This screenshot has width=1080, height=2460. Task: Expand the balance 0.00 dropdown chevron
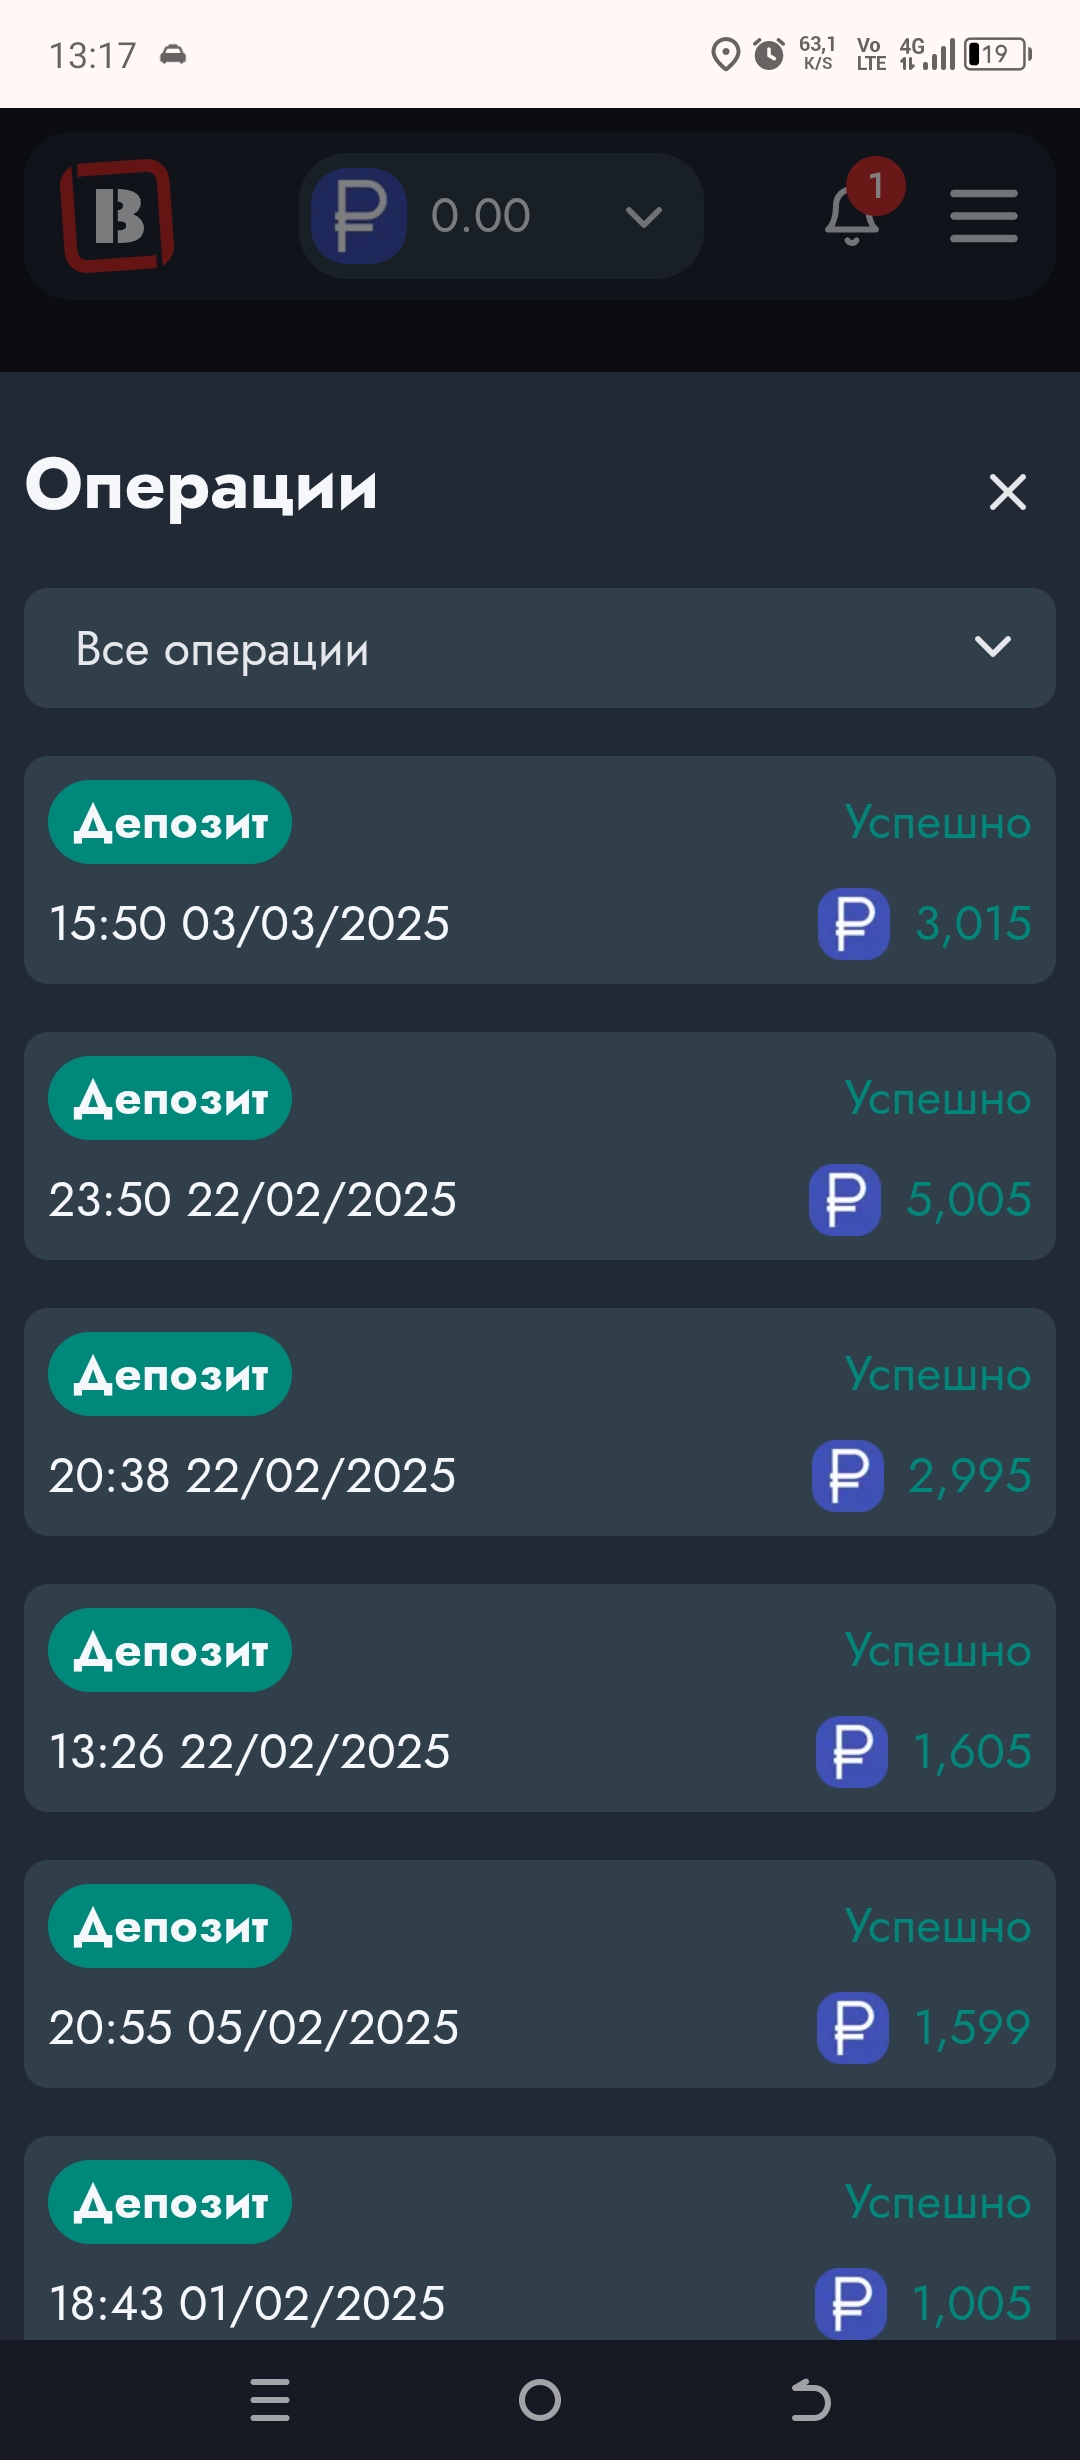643,216
